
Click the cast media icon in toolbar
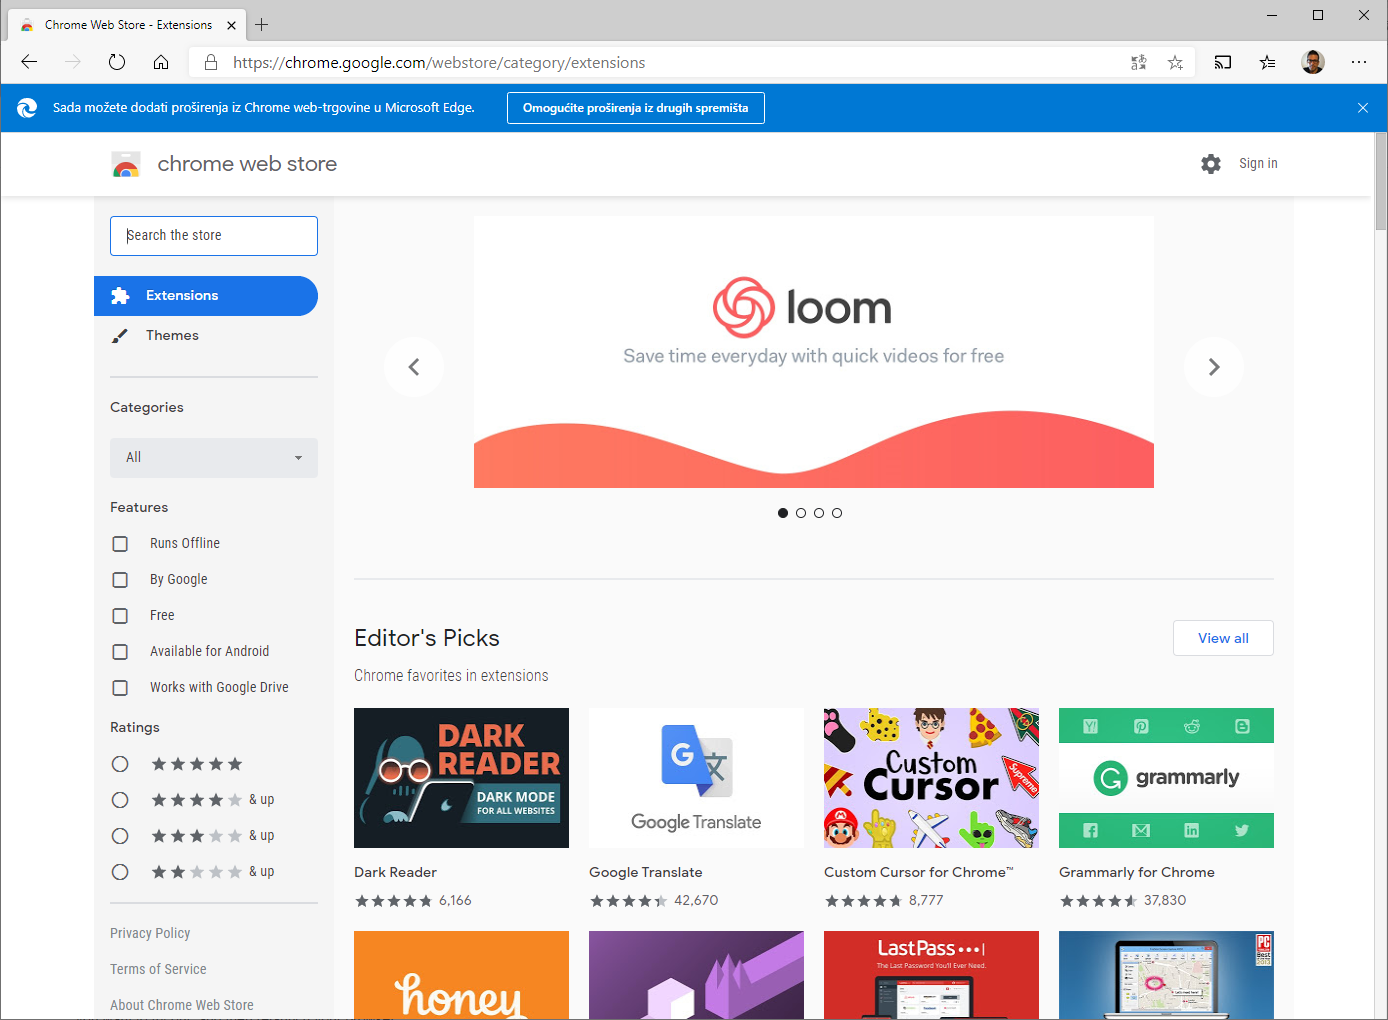click(x=1223, y=62)
